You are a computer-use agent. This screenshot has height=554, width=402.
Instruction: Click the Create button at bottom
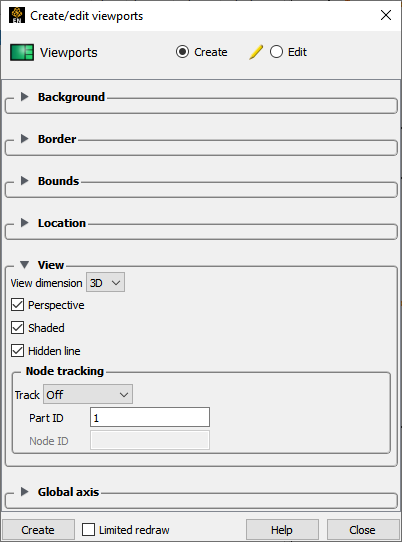pyautogui.click(x=38, y=530)
